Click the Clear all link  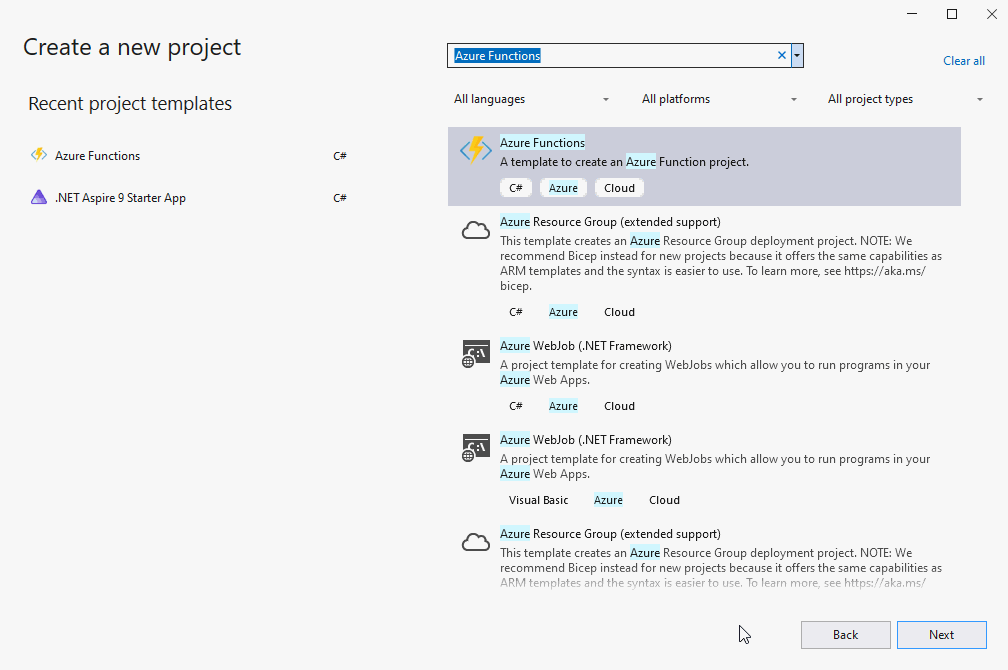(x=963, y=61)
